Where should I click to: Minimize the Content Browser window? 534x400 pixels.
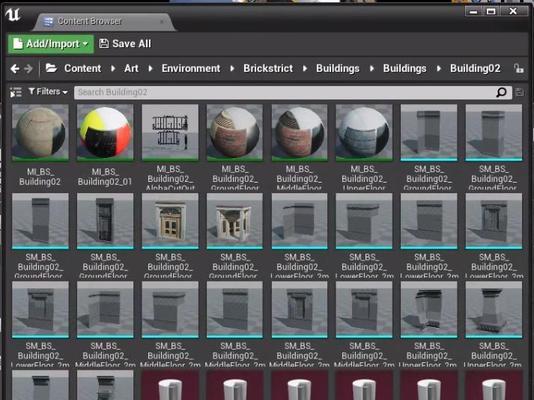(x=474, y=12)
